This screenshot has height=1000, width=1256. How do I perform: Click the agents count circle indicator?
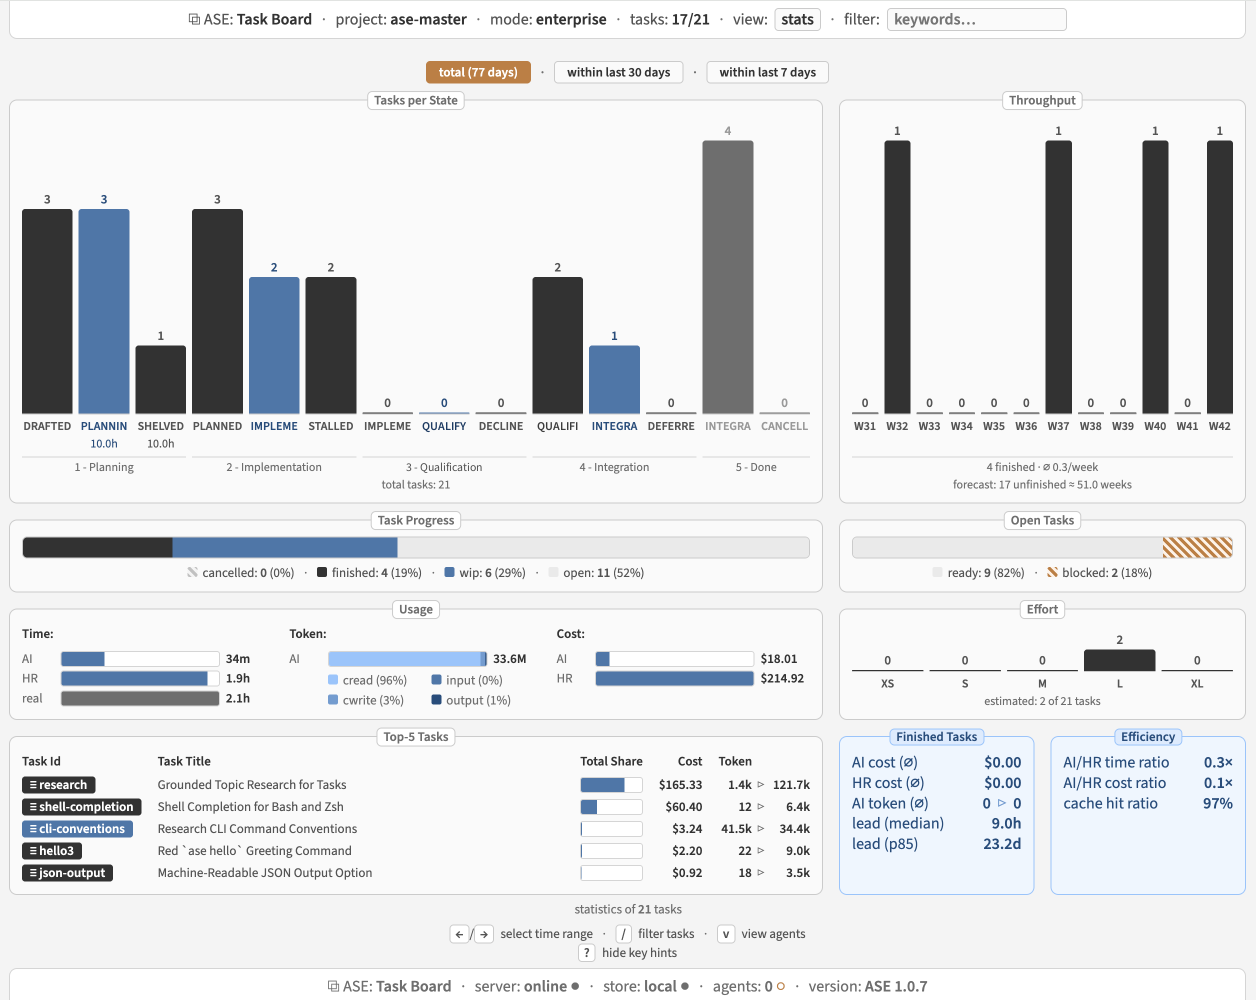(781, 987)
